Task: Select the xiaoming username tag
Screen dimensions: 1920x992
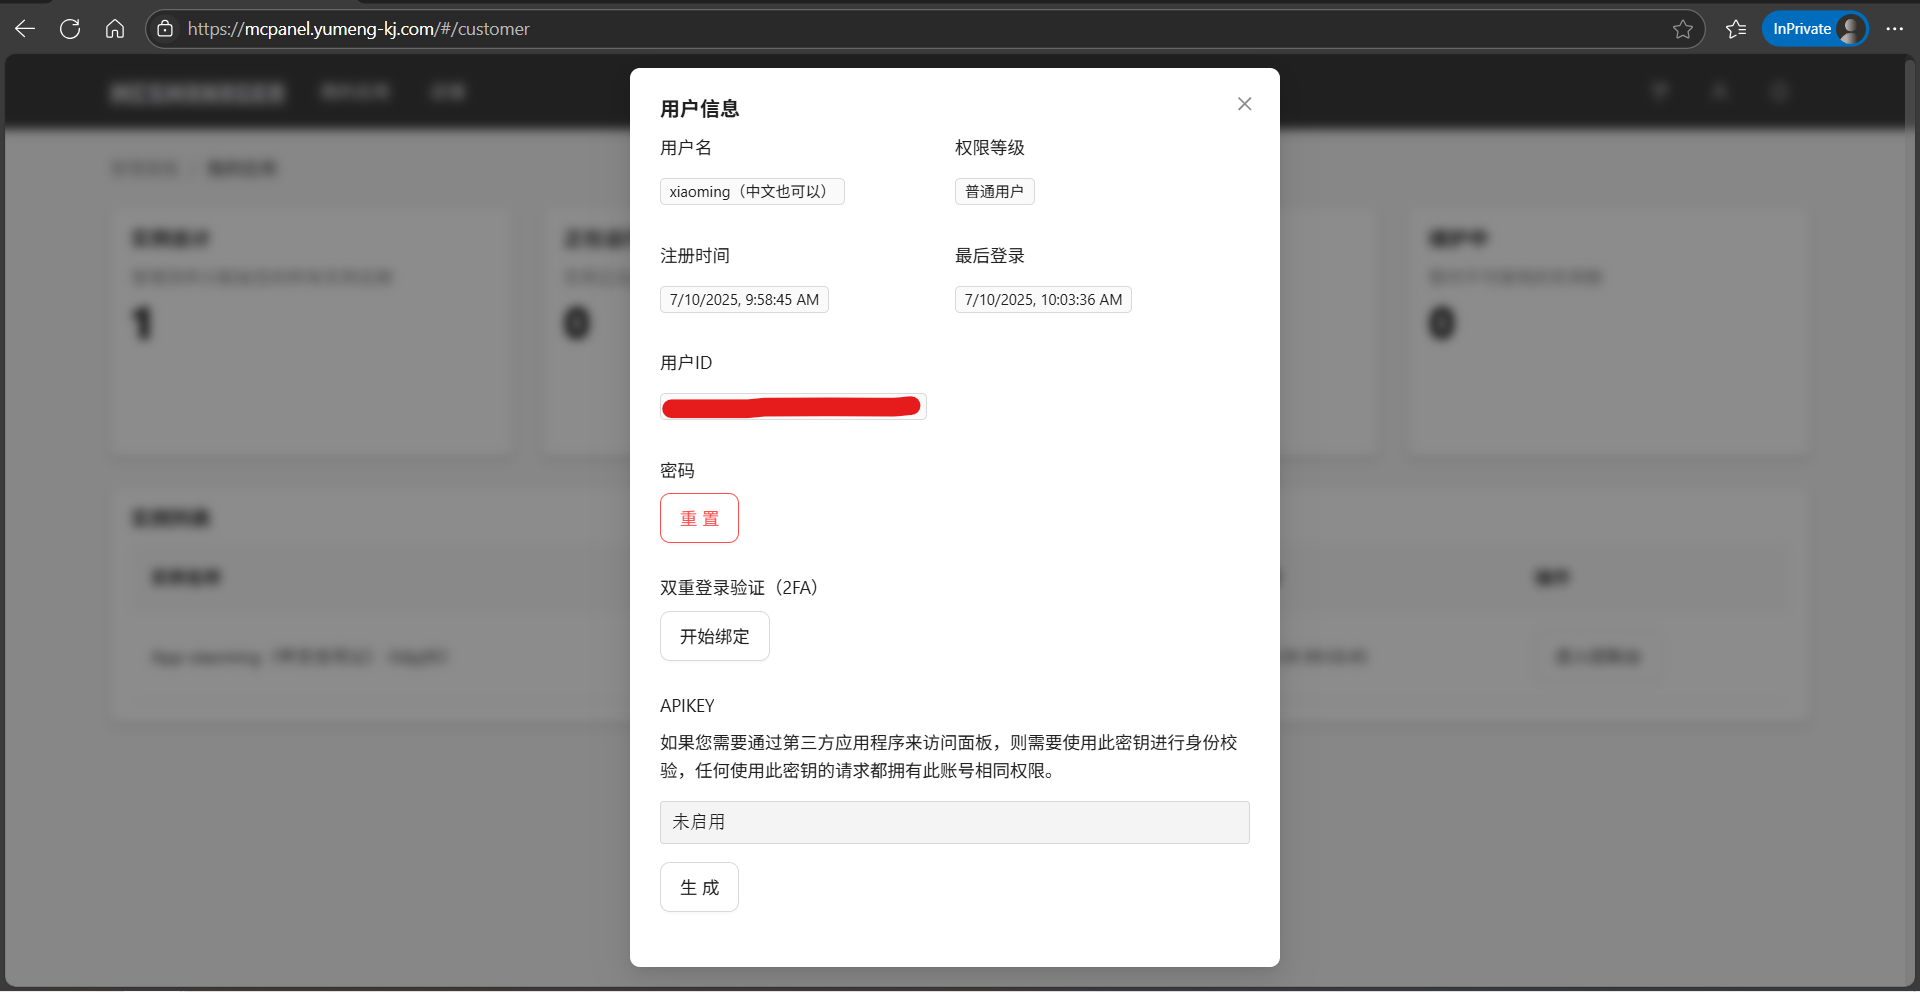Action: (751, 191)
